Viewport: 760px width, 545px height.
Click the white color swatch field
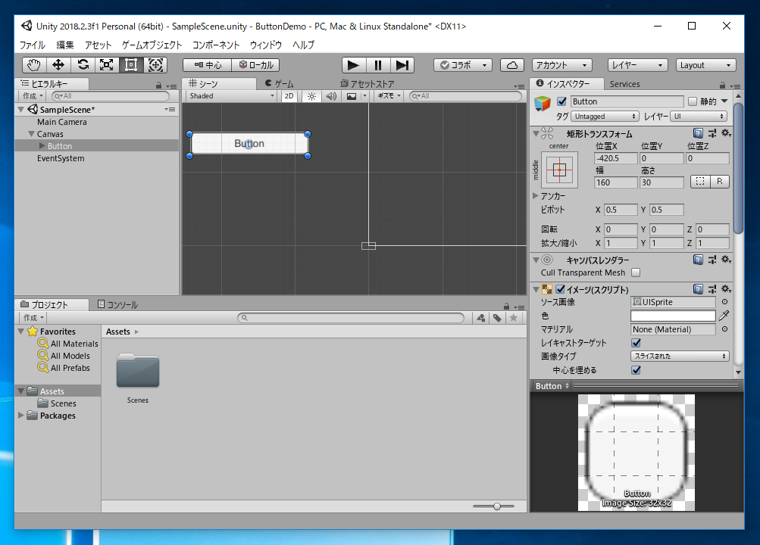[673, 316]
